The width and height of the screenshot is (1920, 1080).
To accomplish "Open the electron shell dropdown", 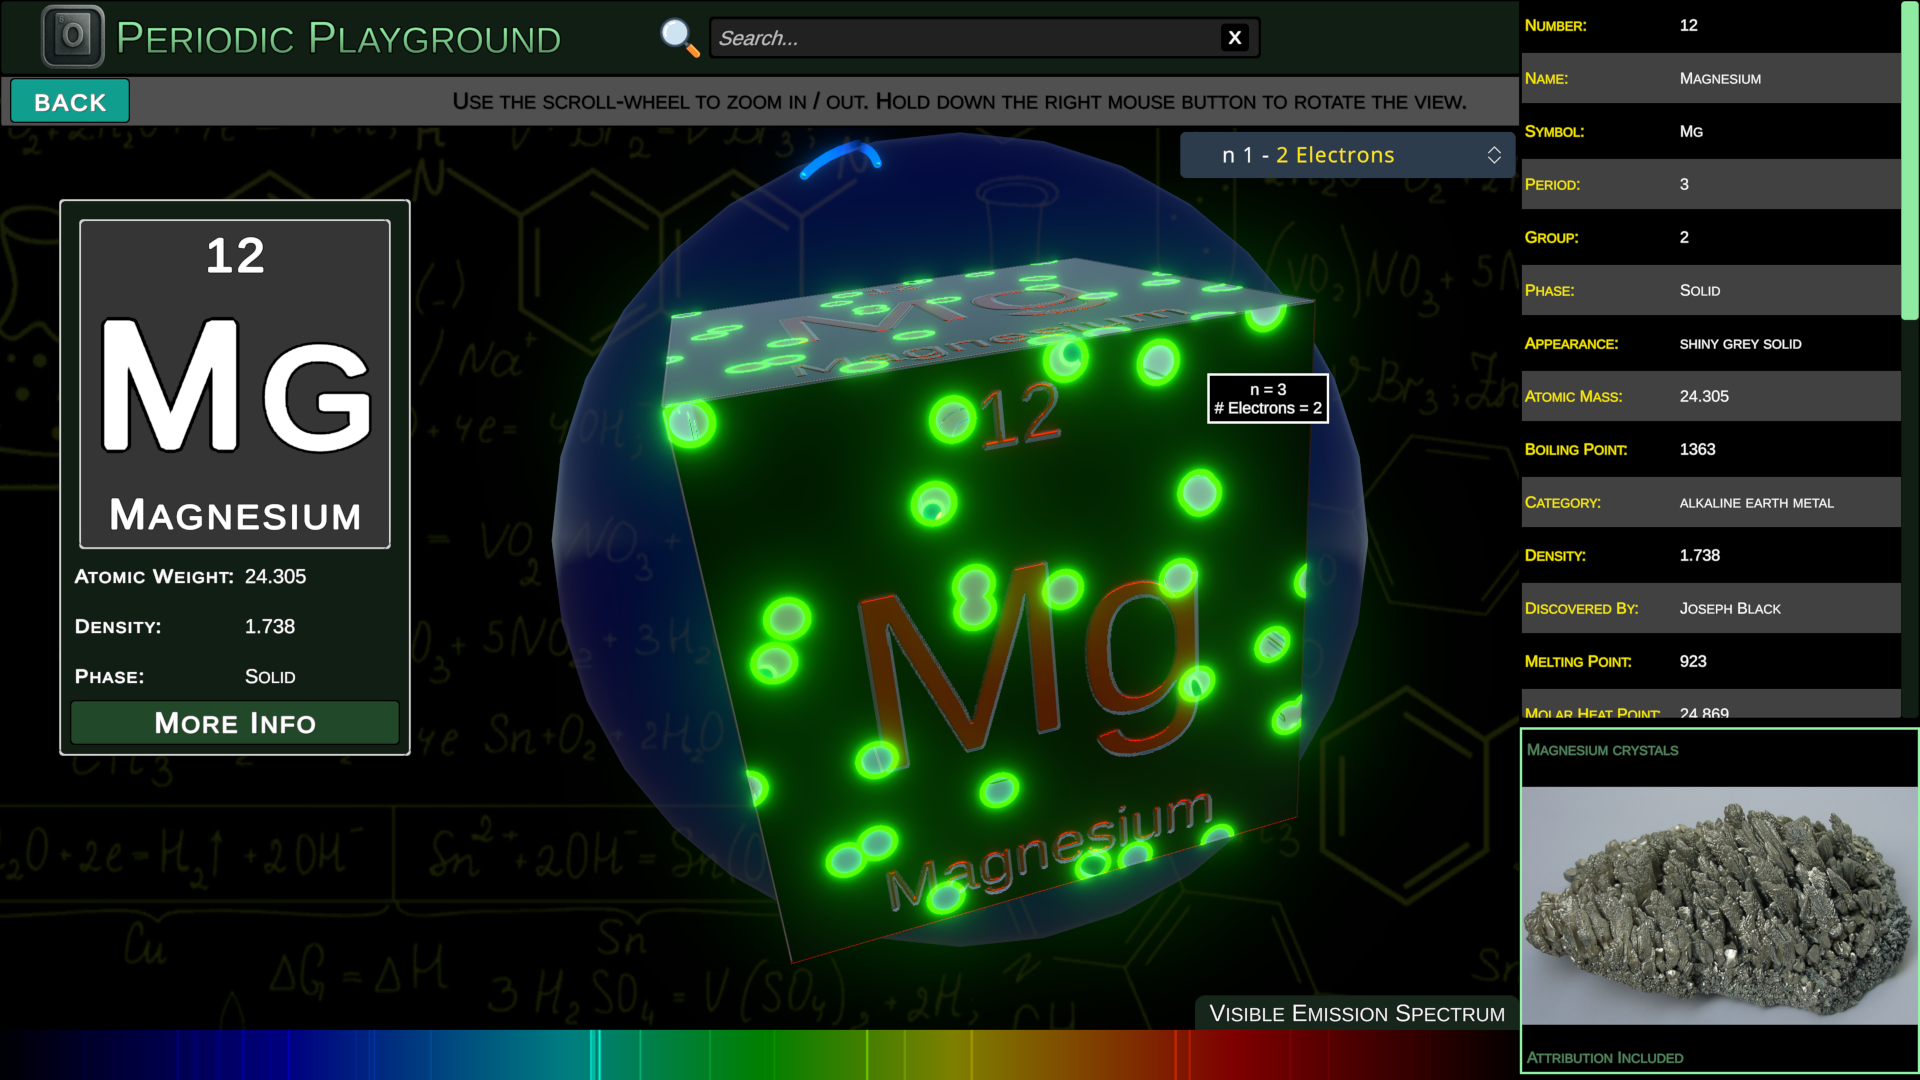I will coord(1347,155).
